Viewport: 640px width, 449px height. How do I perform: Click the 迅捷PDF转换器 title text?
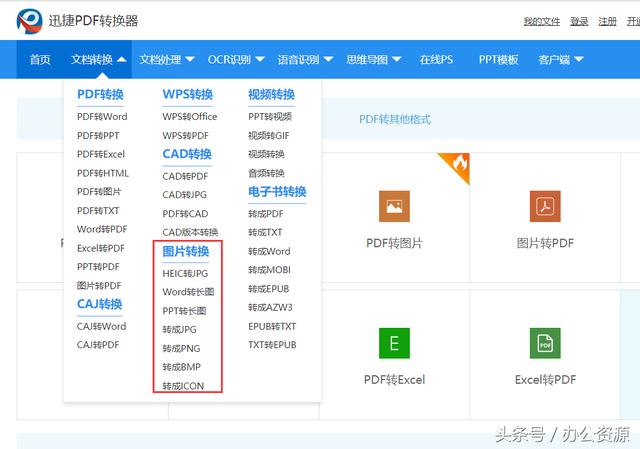coord(93,21)
